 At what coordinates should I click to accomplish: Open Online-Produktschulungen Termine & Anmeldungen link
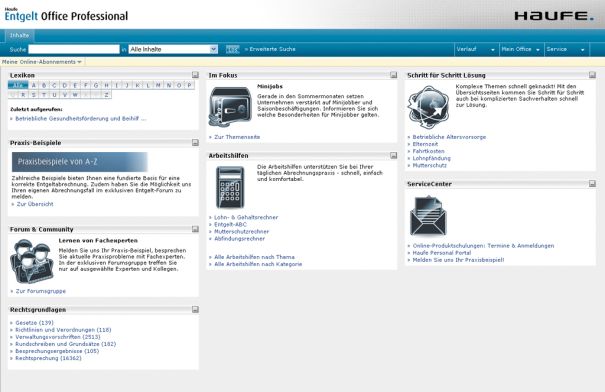click(483, 246)
